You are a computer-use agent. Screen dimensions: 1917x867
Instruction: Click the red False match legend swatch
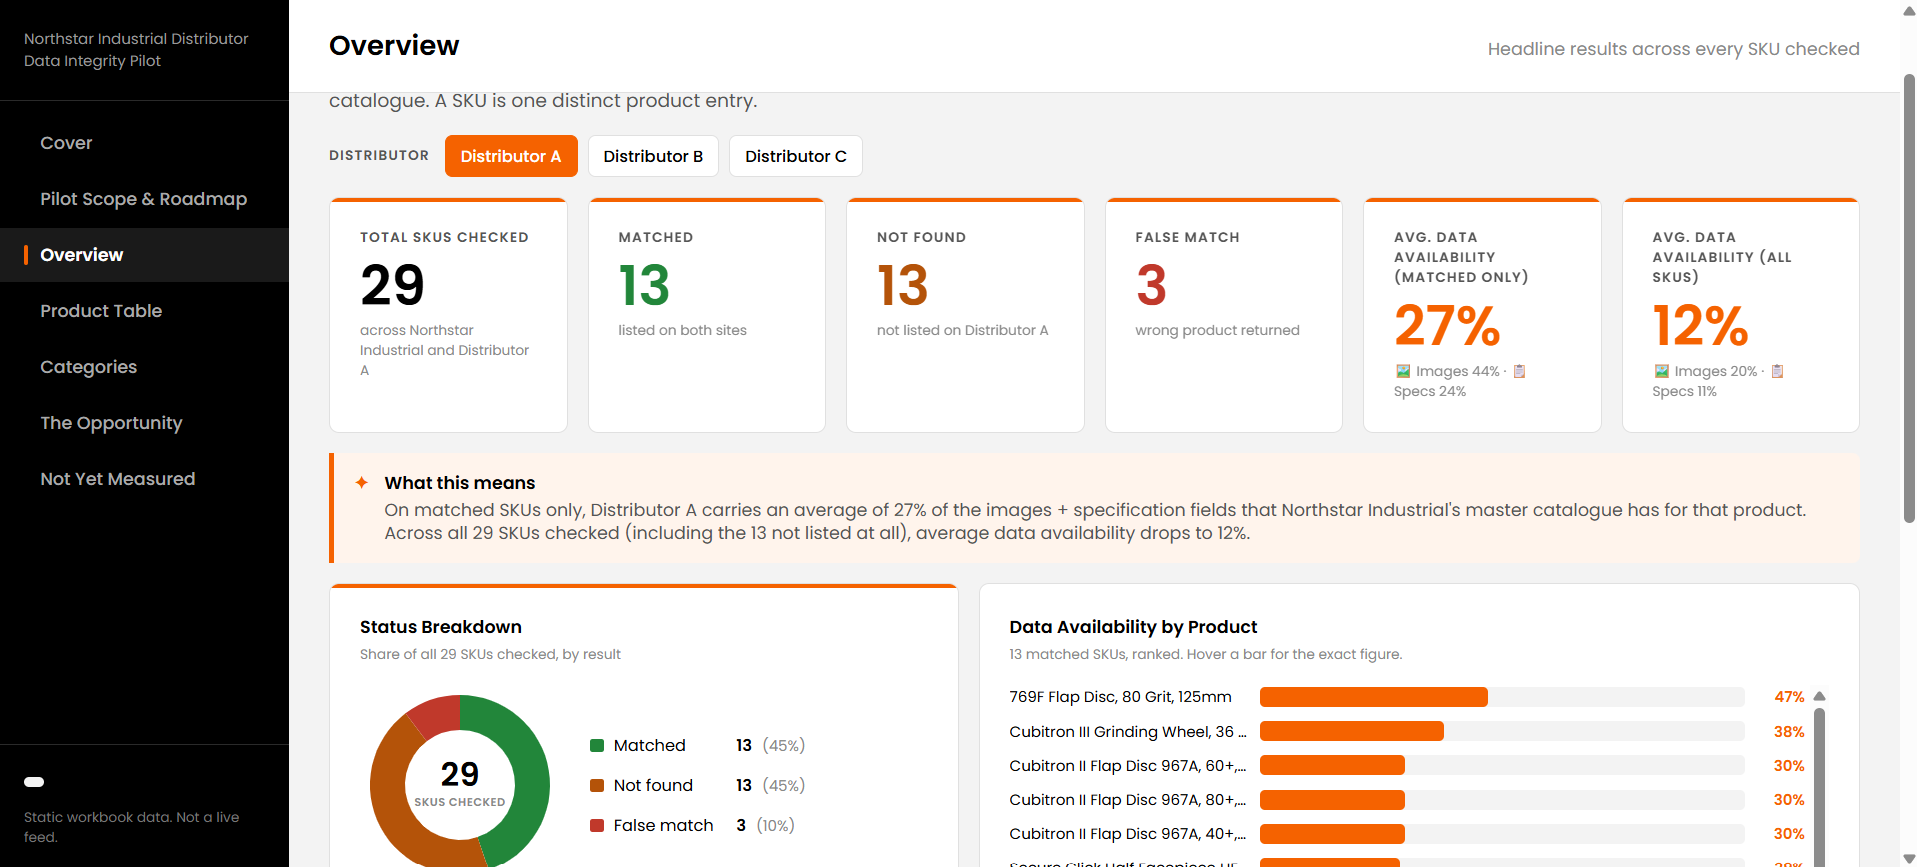597,825
